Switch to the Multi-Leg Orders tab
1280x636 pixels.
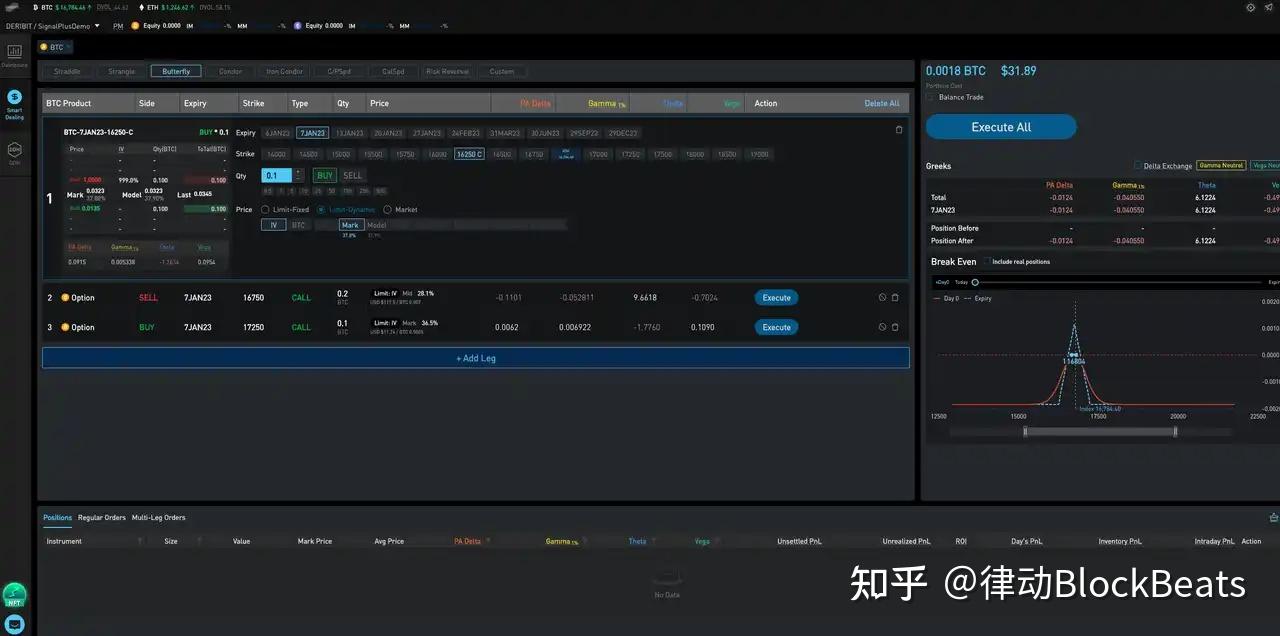[x=159, y=518]
